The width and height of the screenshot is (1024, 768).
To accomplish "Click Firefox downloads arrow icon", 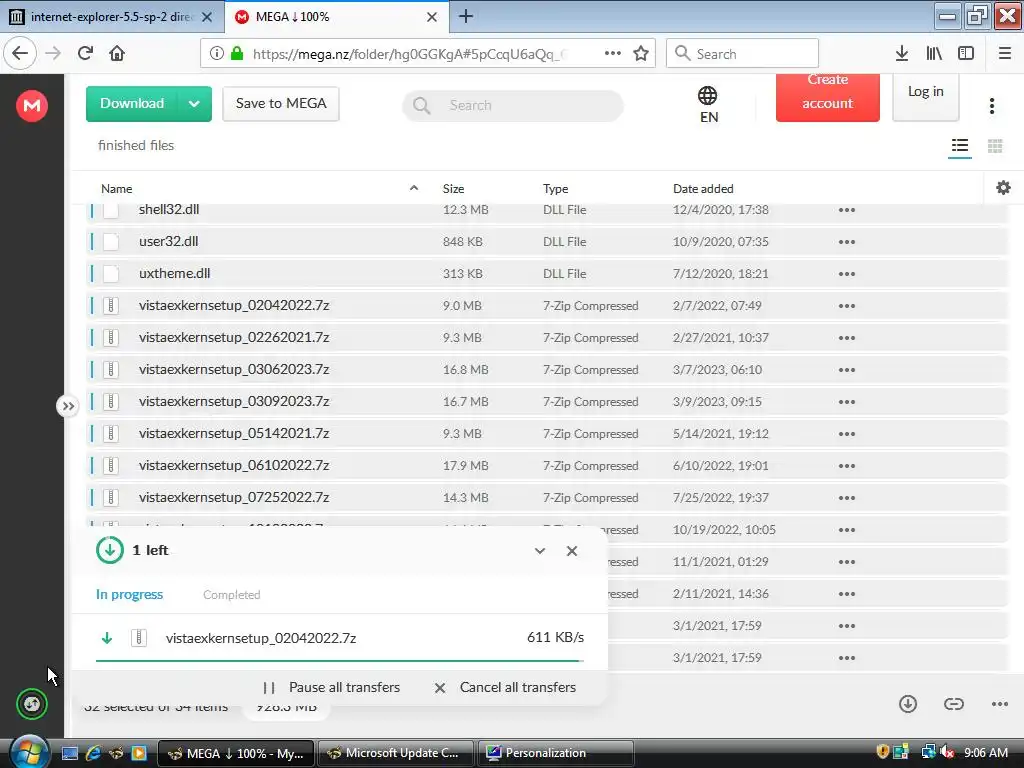I will pos(901,54).
